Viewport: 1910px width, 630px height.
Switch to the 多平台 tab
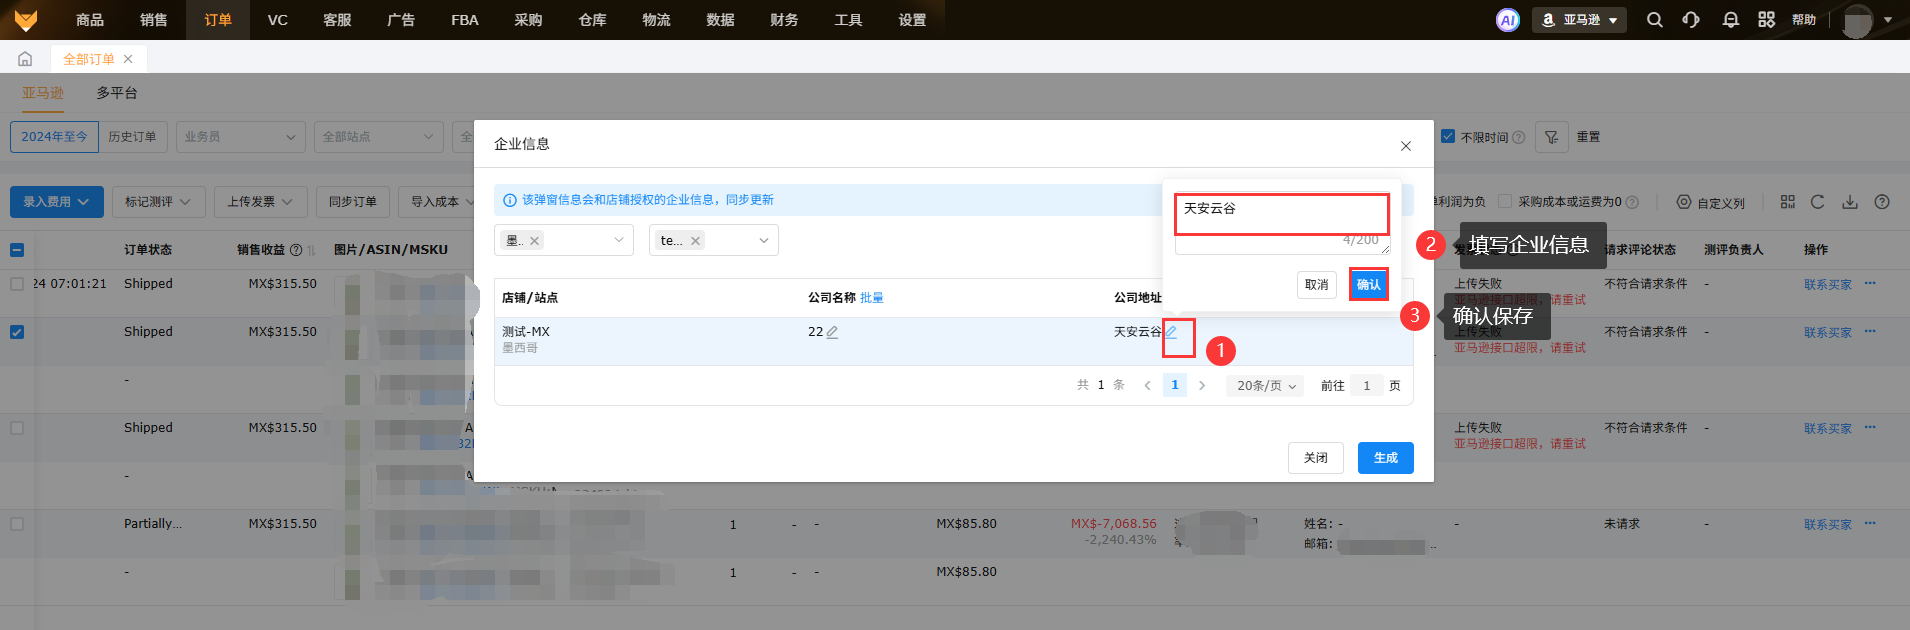[117, 93]
